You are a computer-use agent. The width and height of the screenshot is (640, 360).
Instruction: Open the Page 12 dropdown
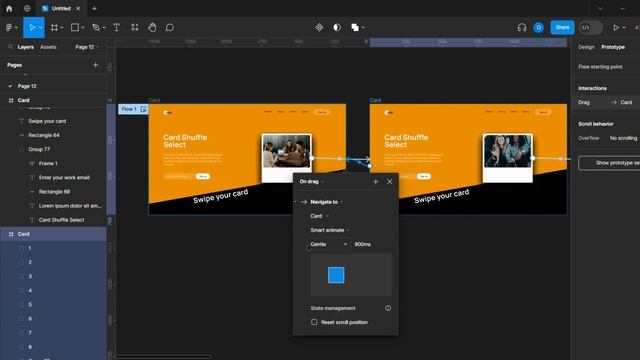click(87, 47)
